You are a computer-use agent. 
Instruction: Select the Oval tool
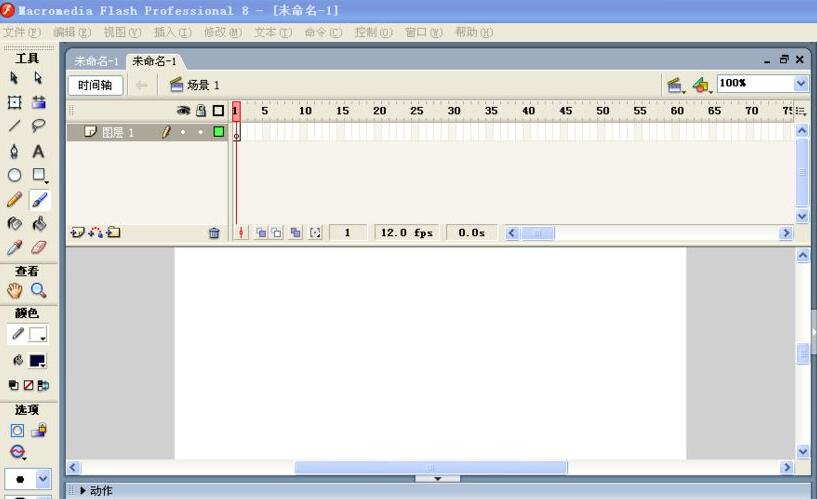pos(14,175)
